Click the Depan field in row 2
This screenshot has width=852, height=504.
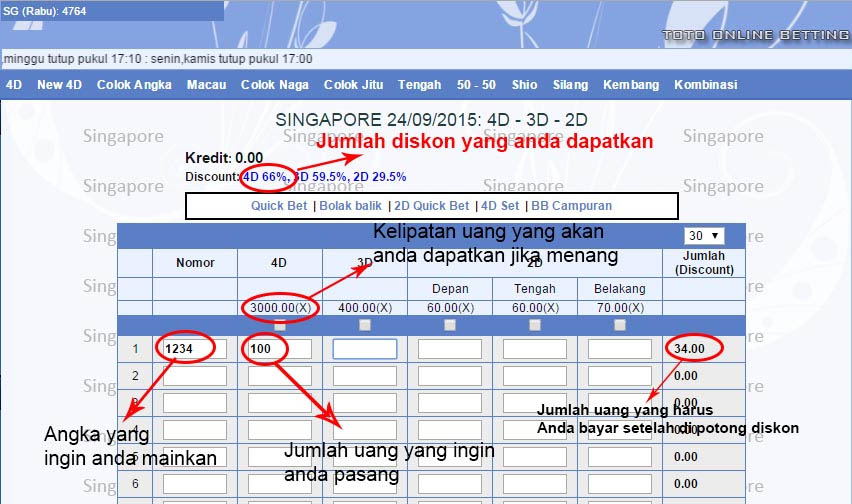[x=450, y=376]
